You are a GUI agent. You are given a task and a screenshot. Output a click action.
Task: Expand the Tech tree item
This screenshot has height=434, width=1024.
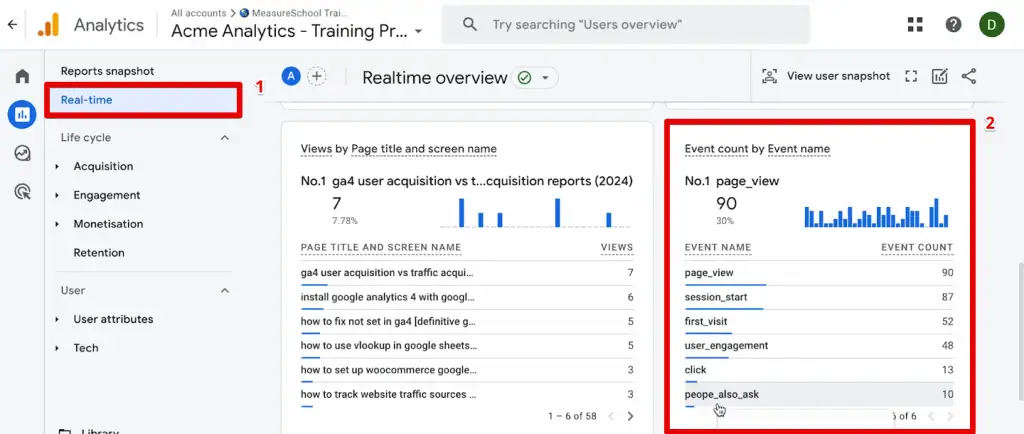tap(57, 348)
